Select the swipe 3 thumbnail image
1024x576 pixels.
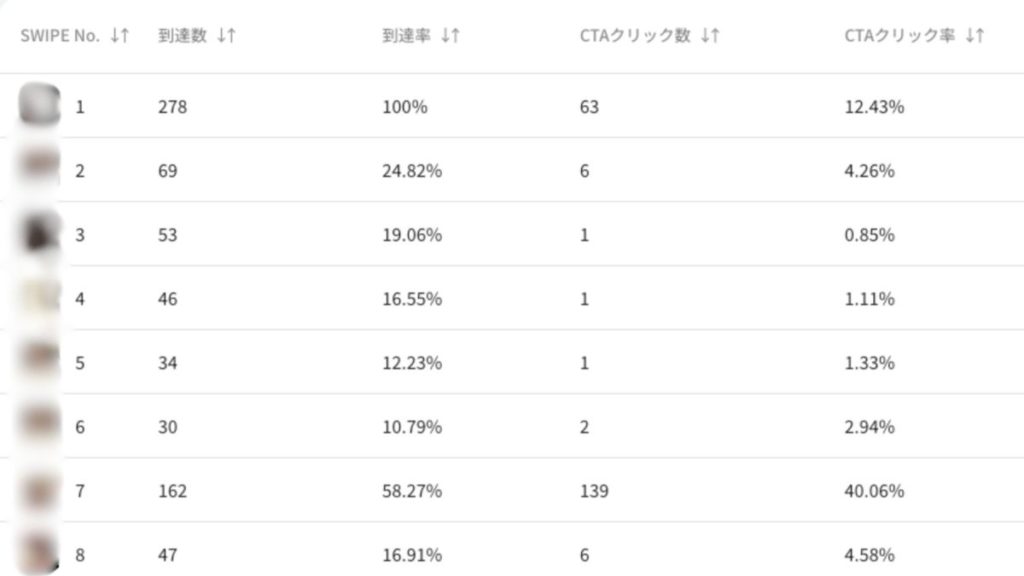[x=40, y=234]
